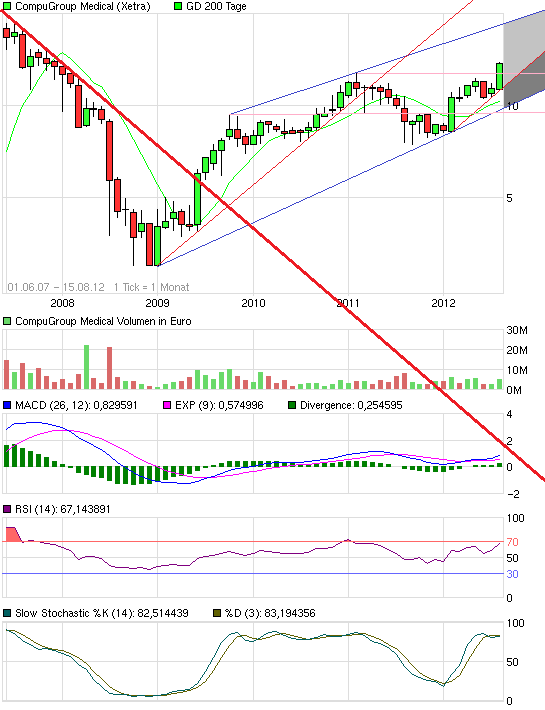Click the EXP (9) magenta legend swatch
This screenshot has height=710, width=545.
tap(167, 405)
